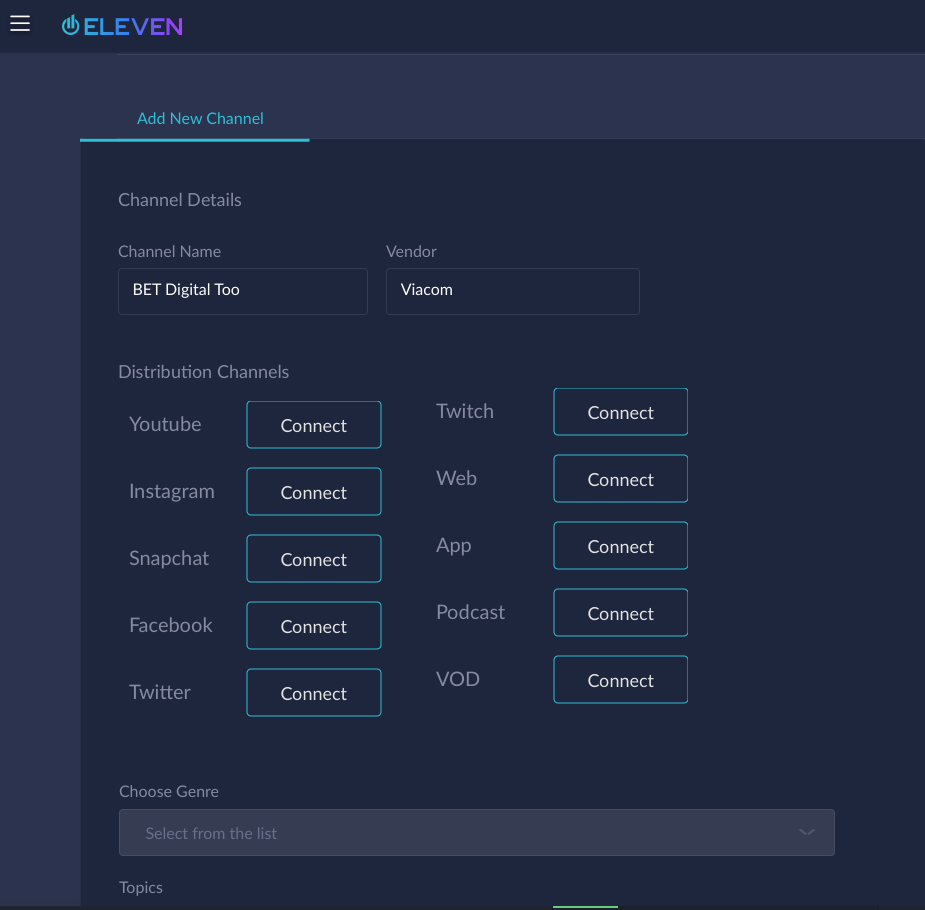Connect the Twitter channel
The image size is (925, 910).
(x=314, y=692)
